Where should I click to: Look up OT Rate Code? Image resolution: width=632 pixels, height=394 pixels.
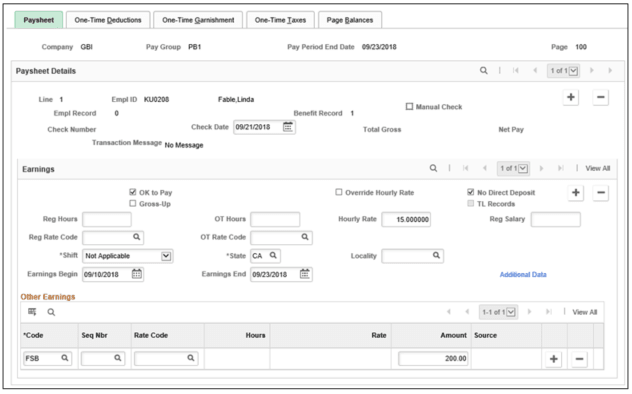point(305,237)
